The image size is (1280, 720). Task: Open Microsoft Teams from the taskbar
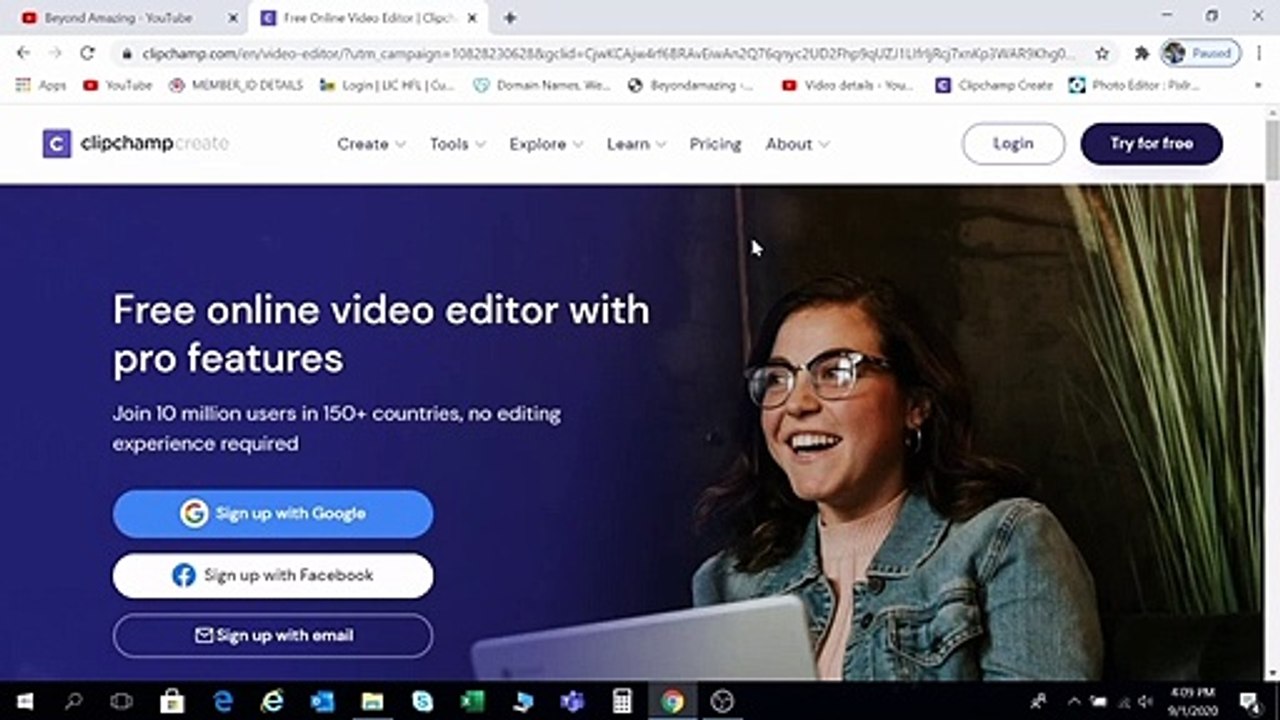coord(572,701)
